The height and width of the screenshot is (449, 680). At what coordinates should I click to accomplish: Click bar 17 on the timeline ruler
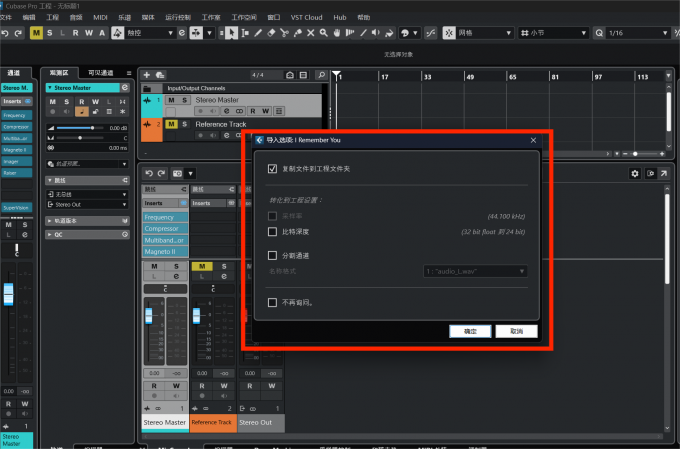click(x=384, y=77)
